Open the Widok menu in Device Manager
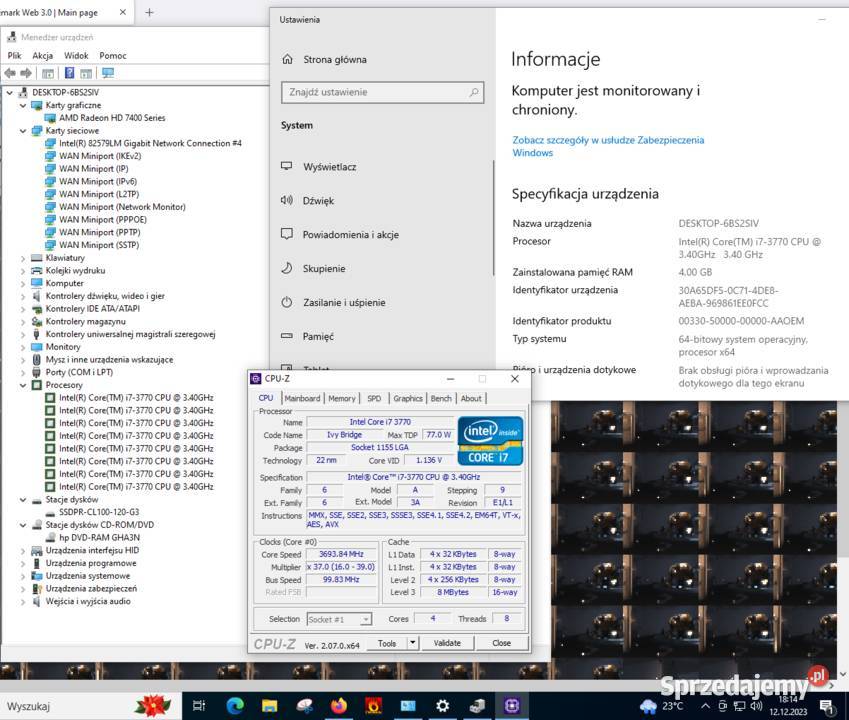This screenshot has height=720, width=849. [76, 55]
